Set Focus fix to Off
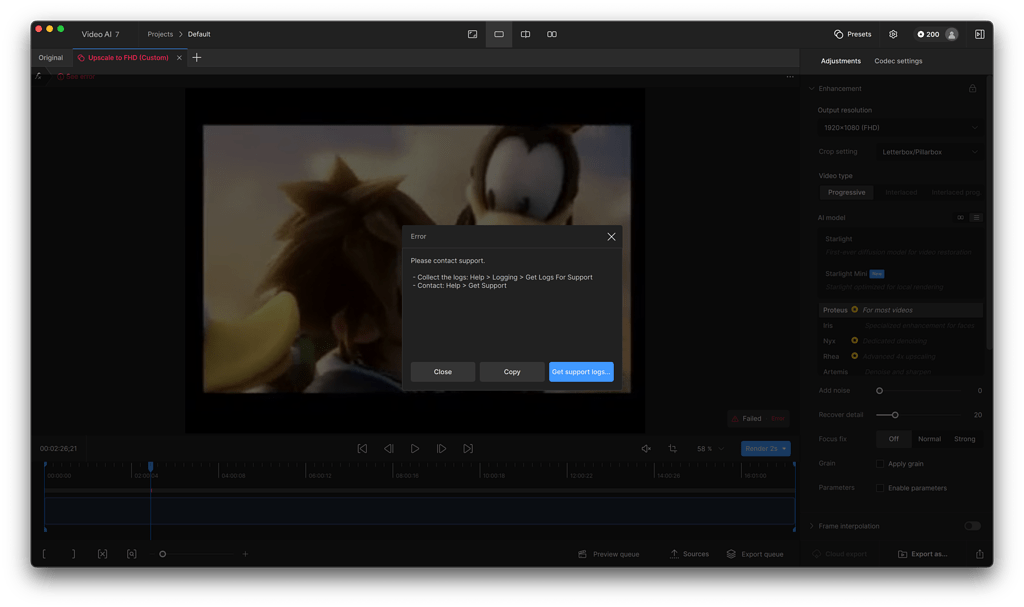The width and height of the screenshot is (1024, 607). (893, 439)
